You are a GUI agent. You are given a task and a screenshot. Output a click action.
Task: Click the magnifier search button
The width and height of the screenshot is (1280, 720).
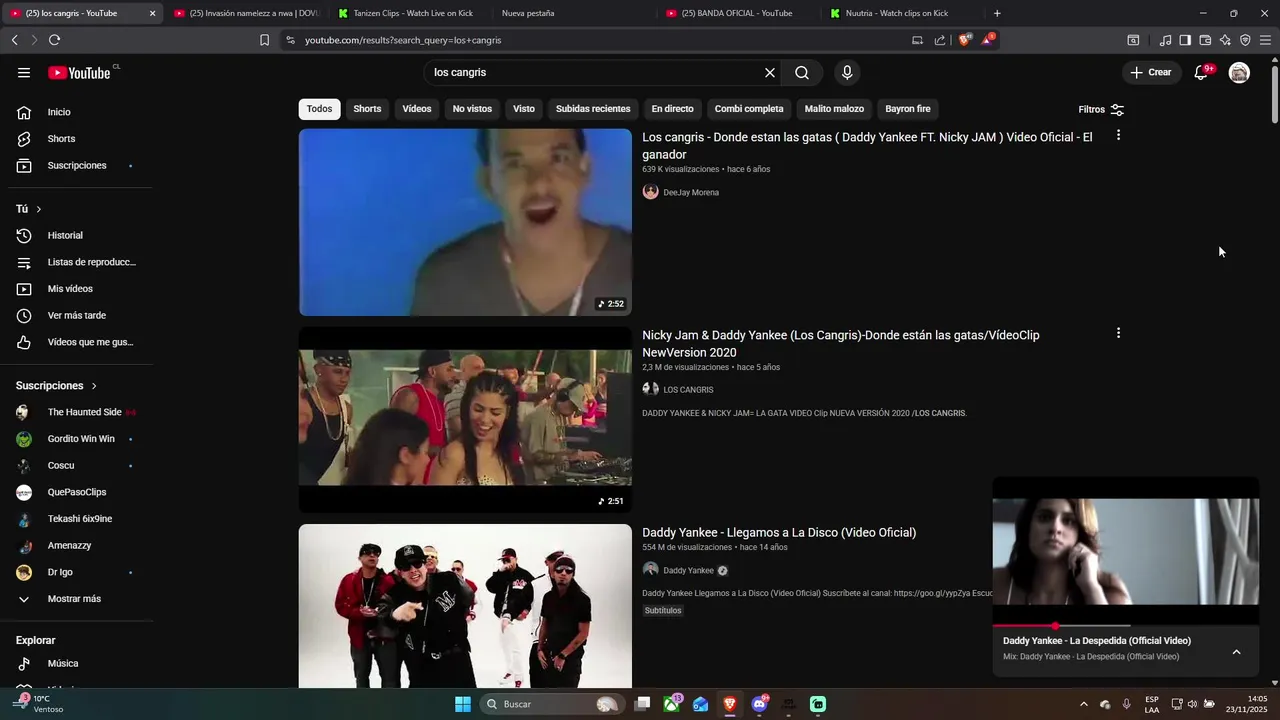coord(802,73)
